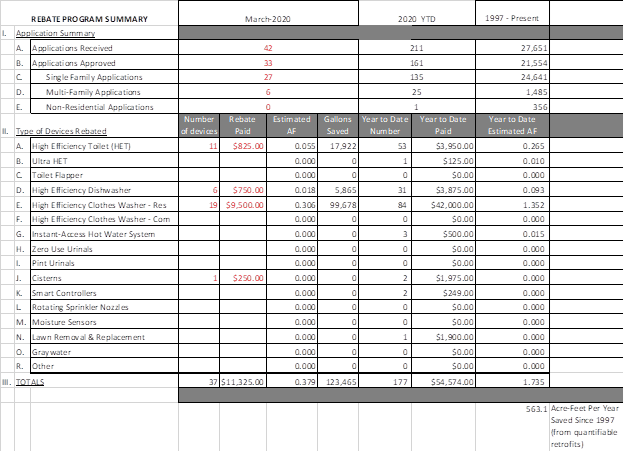Click the Applications Received row label

72,47
